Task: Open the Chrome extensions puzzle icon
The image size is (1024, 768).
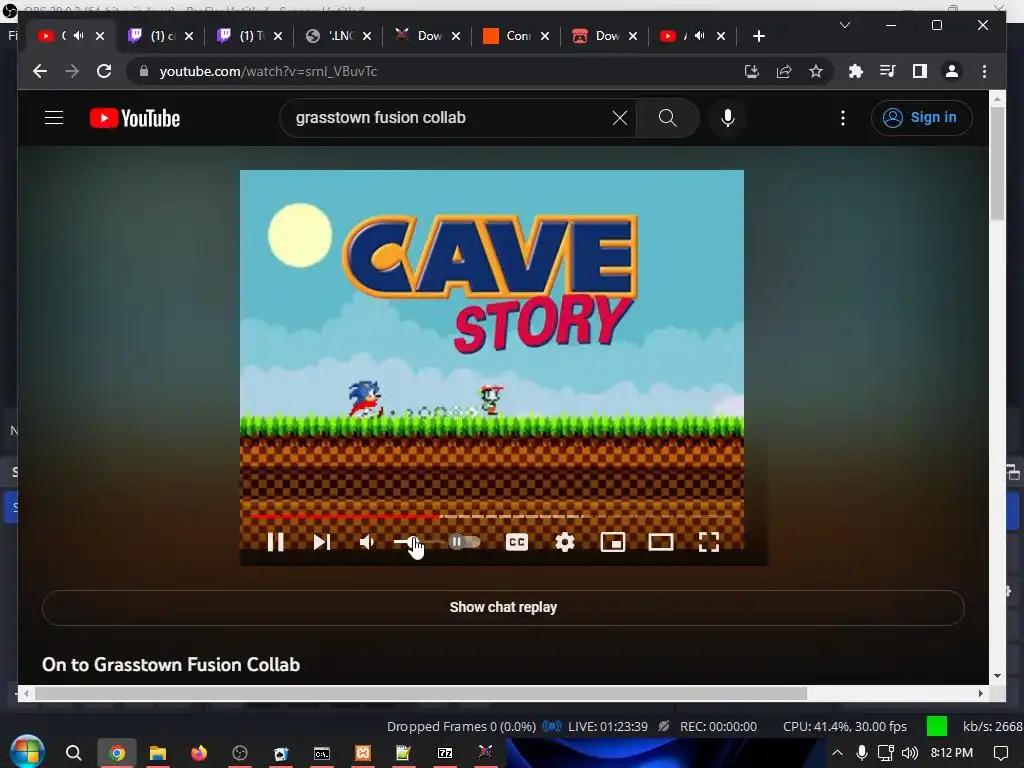Action: click(856, 71)
